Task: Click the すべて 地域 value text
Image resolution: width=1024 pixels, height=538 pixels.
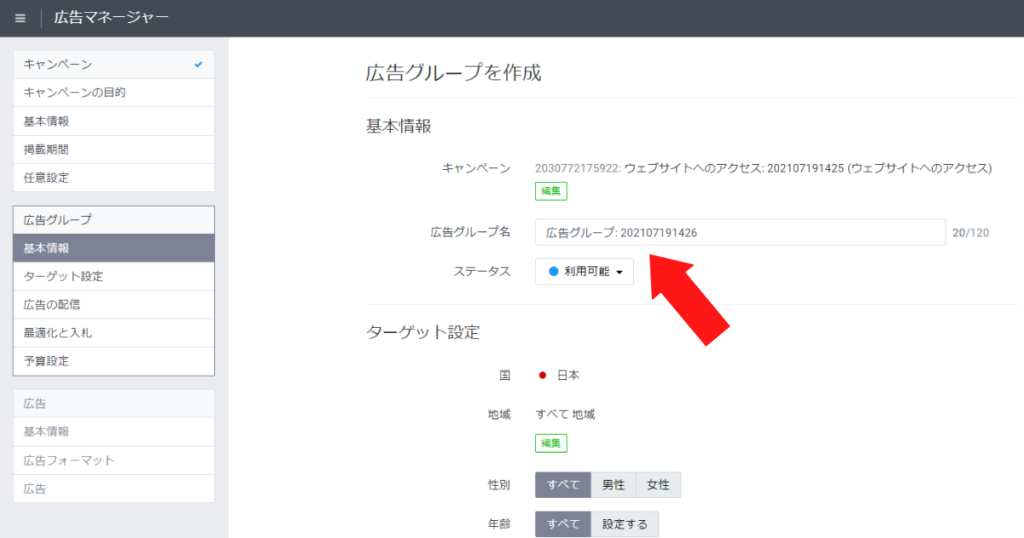Action: 566,415
